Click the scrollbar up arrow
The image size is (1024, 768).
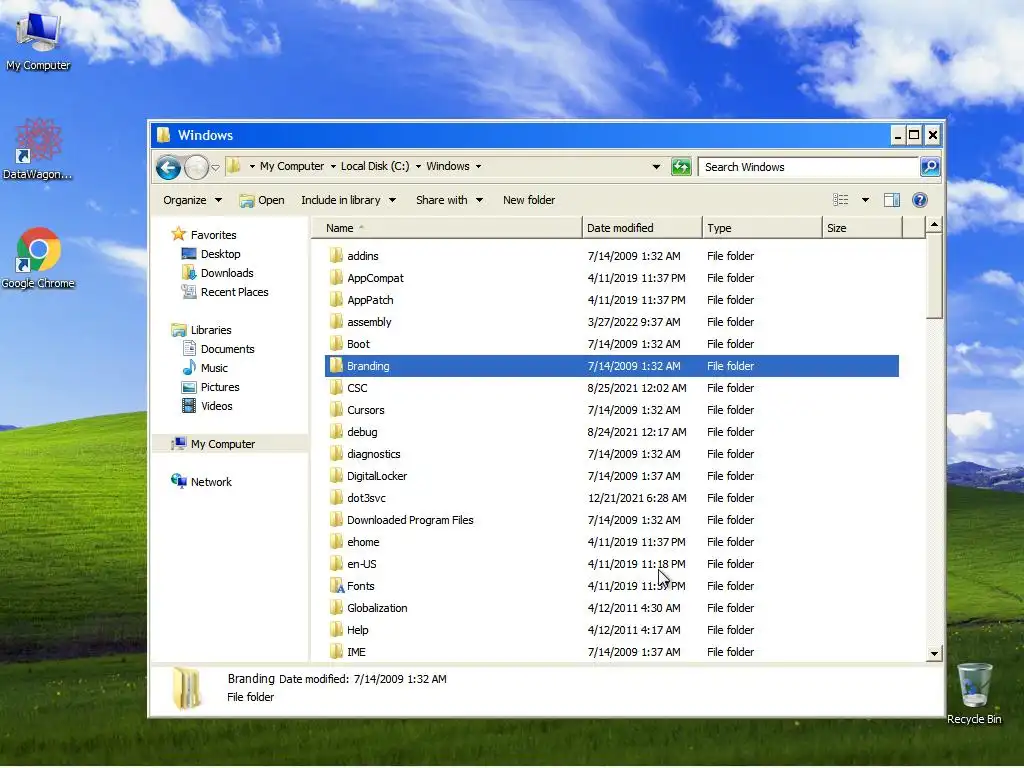coord(935,225)
